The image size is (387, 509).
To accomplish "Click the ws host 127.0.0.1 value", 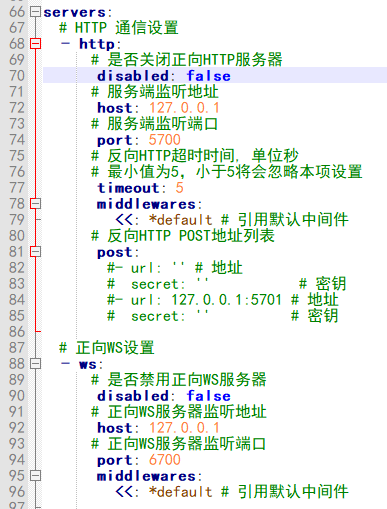I will [x=184, y=428].
